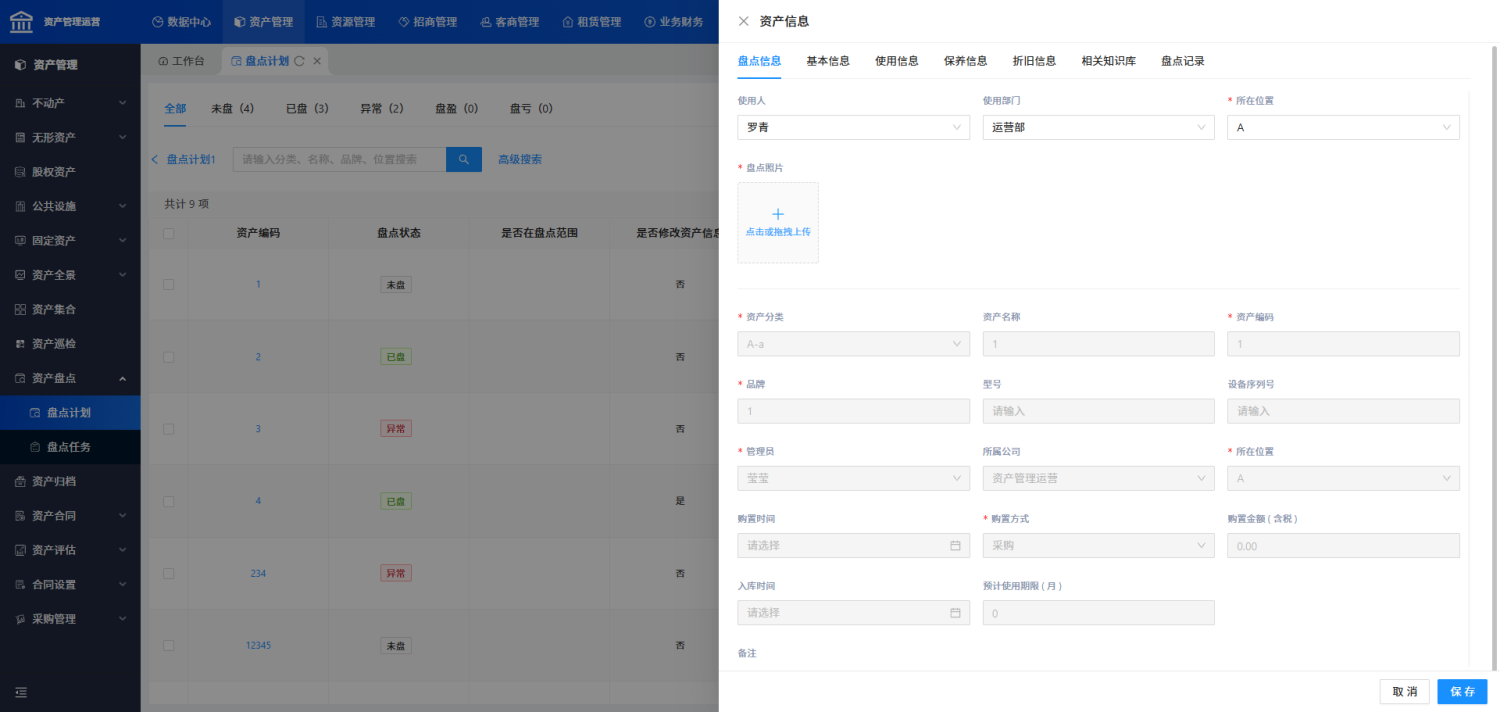
Task: Switch to 折旧信息 tab
Action: 1034,61
